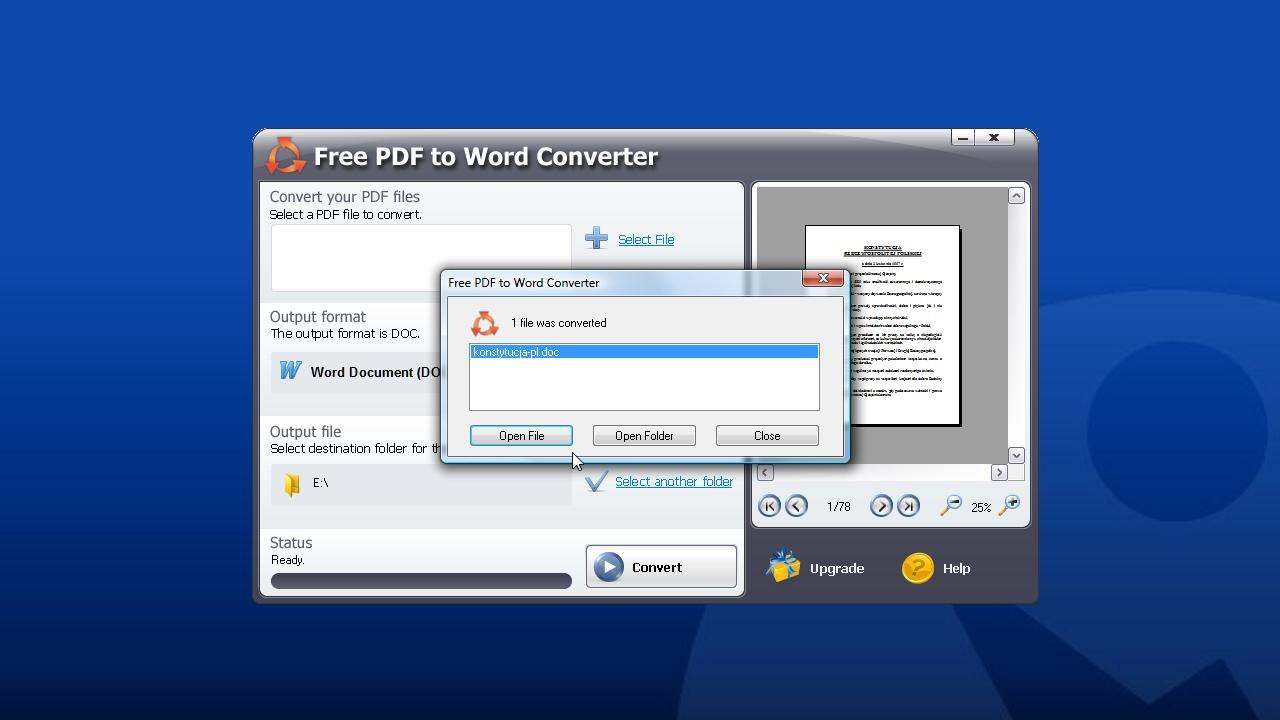Click the Word Document format icon
Image resolution: width=1280 pixels, height=720 pixels.
[x=290, y=371]
